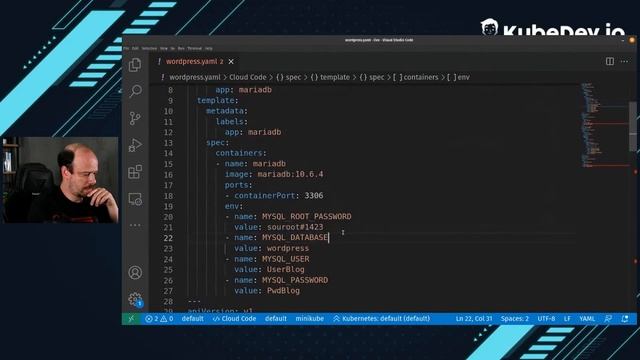
Task: Click the feedback icon in status bar
Action: pos(608,319)
